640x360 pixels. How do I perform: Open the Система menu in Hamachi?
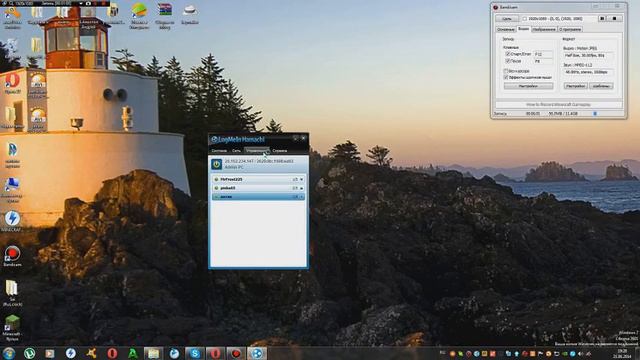[x=219, y=151]
